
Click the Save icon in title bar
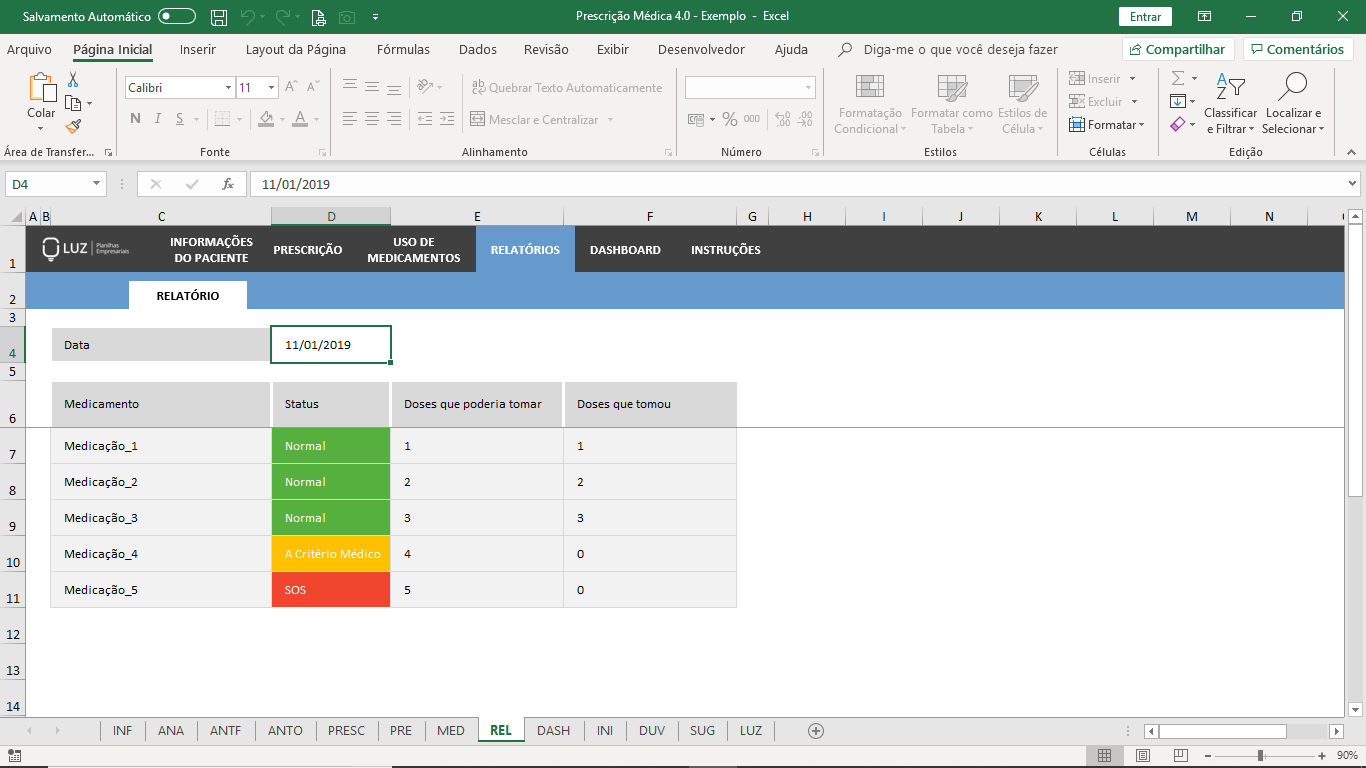point(218,17)
